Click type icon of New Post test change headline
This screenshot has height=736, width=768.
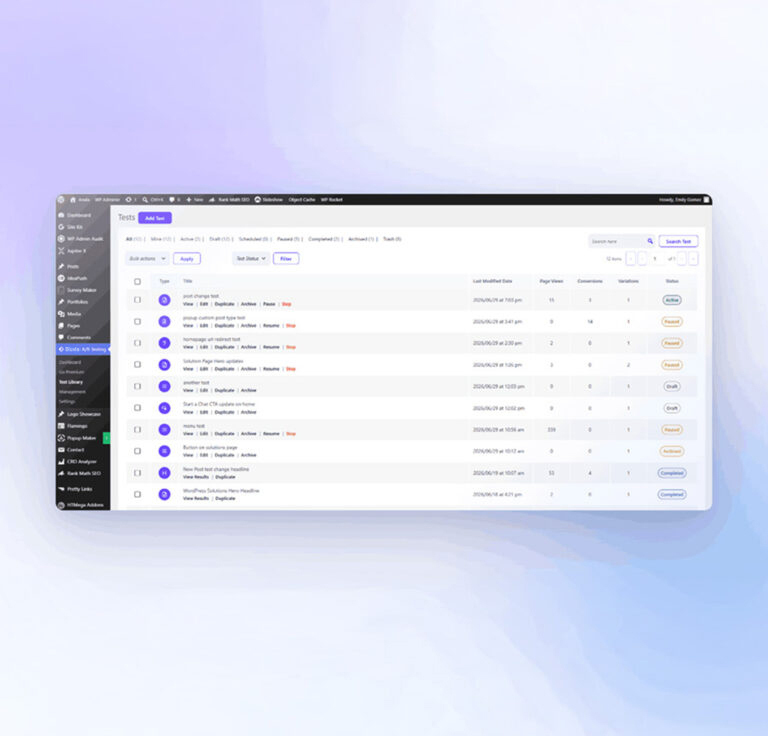click(165, 473)
